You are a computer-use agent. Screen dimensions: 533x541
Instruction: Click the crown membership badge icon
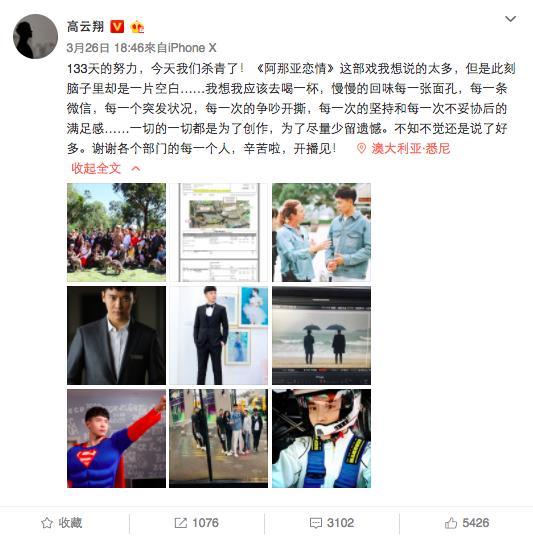[137, 27]
